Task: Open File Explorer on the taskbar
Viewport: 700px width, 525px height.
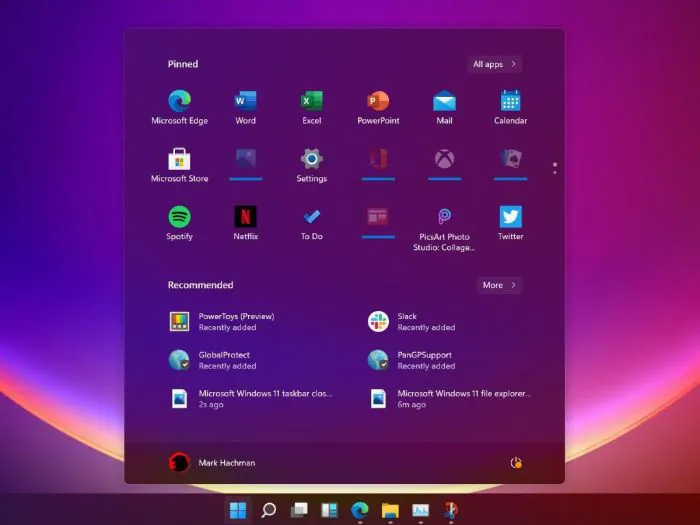Action: click(390, 510)
